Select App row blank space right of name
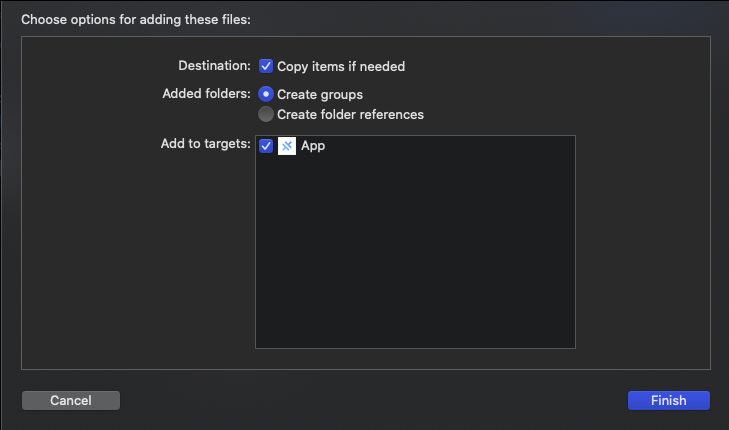 click(450, 146)
